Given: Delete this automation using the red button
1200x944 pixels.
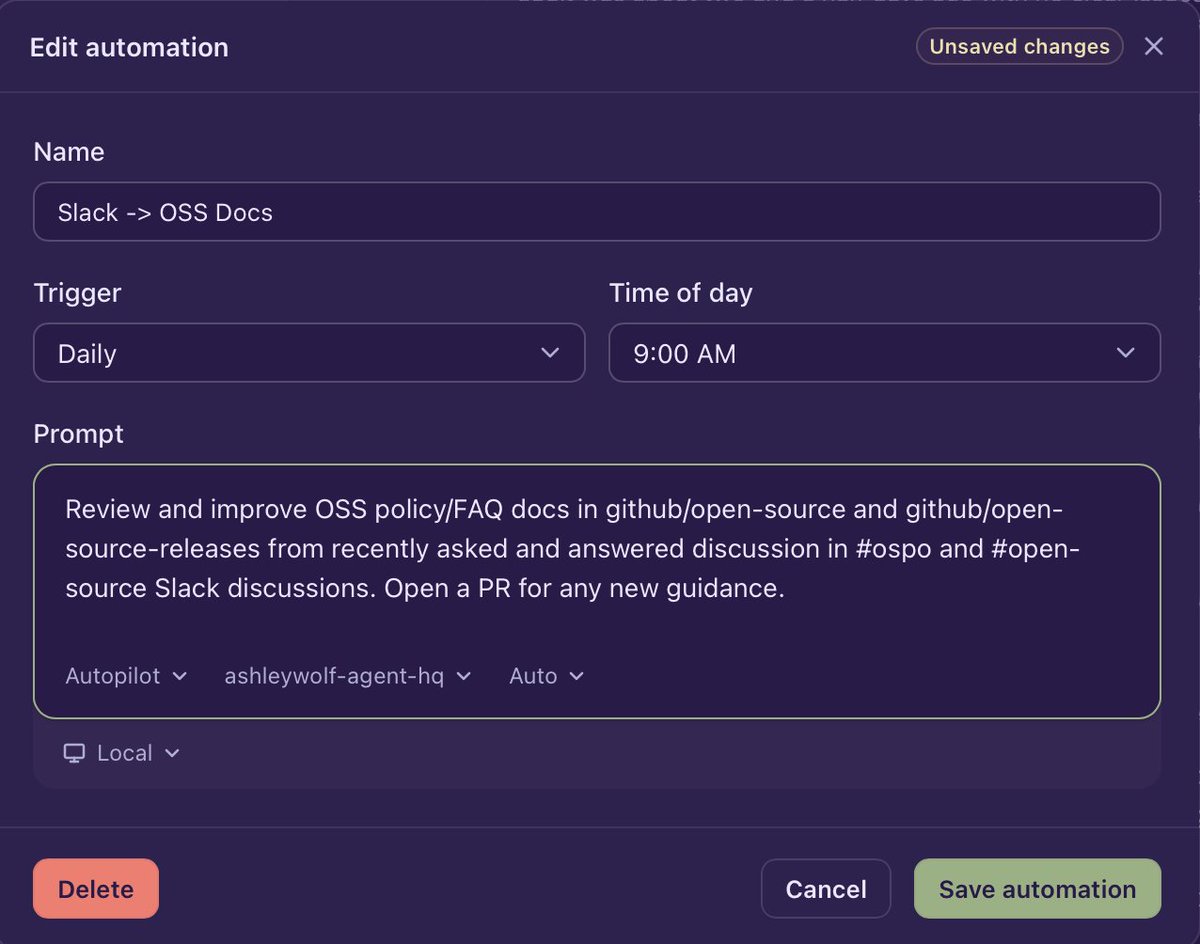Looking at the screenshot, I should pyautogui.click(x=96, y=889).
